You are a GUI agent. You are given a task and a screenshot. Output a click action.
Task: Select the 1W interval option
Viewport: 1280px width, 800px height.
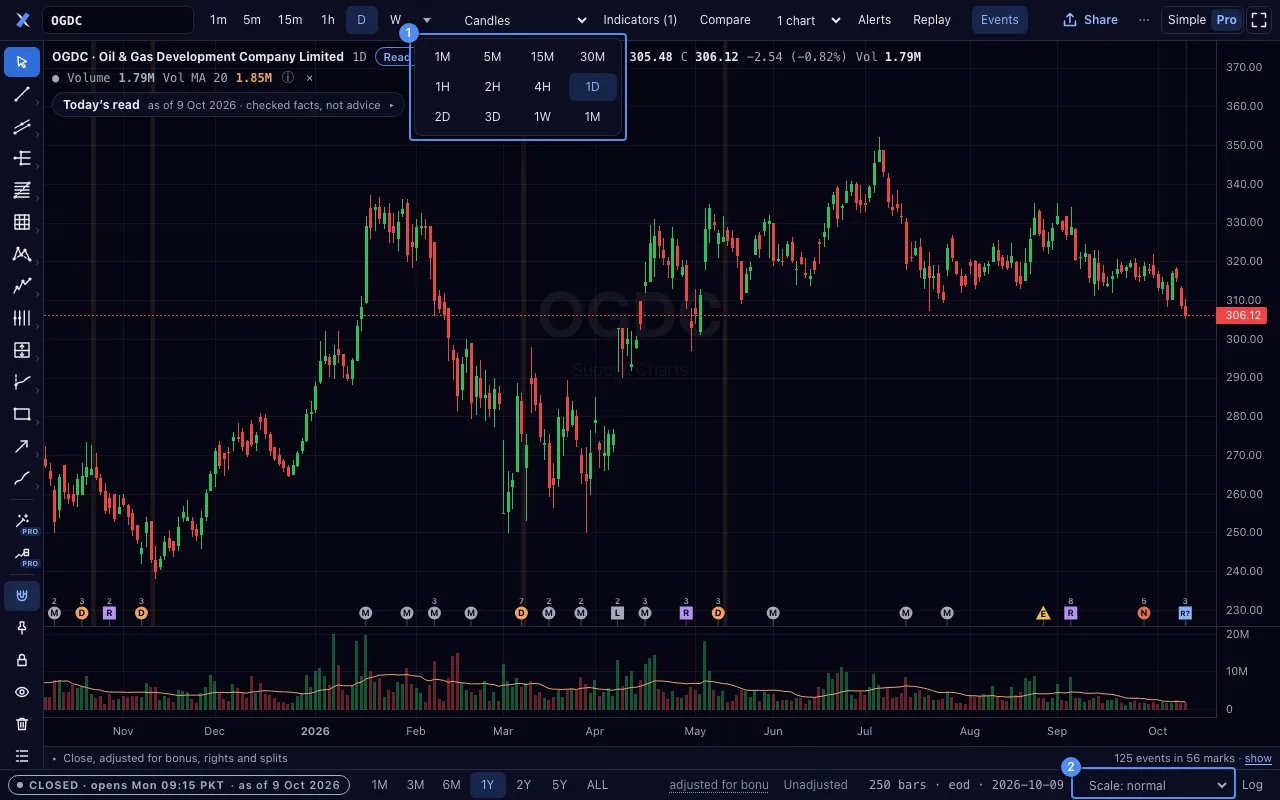(x=542, y=117)
